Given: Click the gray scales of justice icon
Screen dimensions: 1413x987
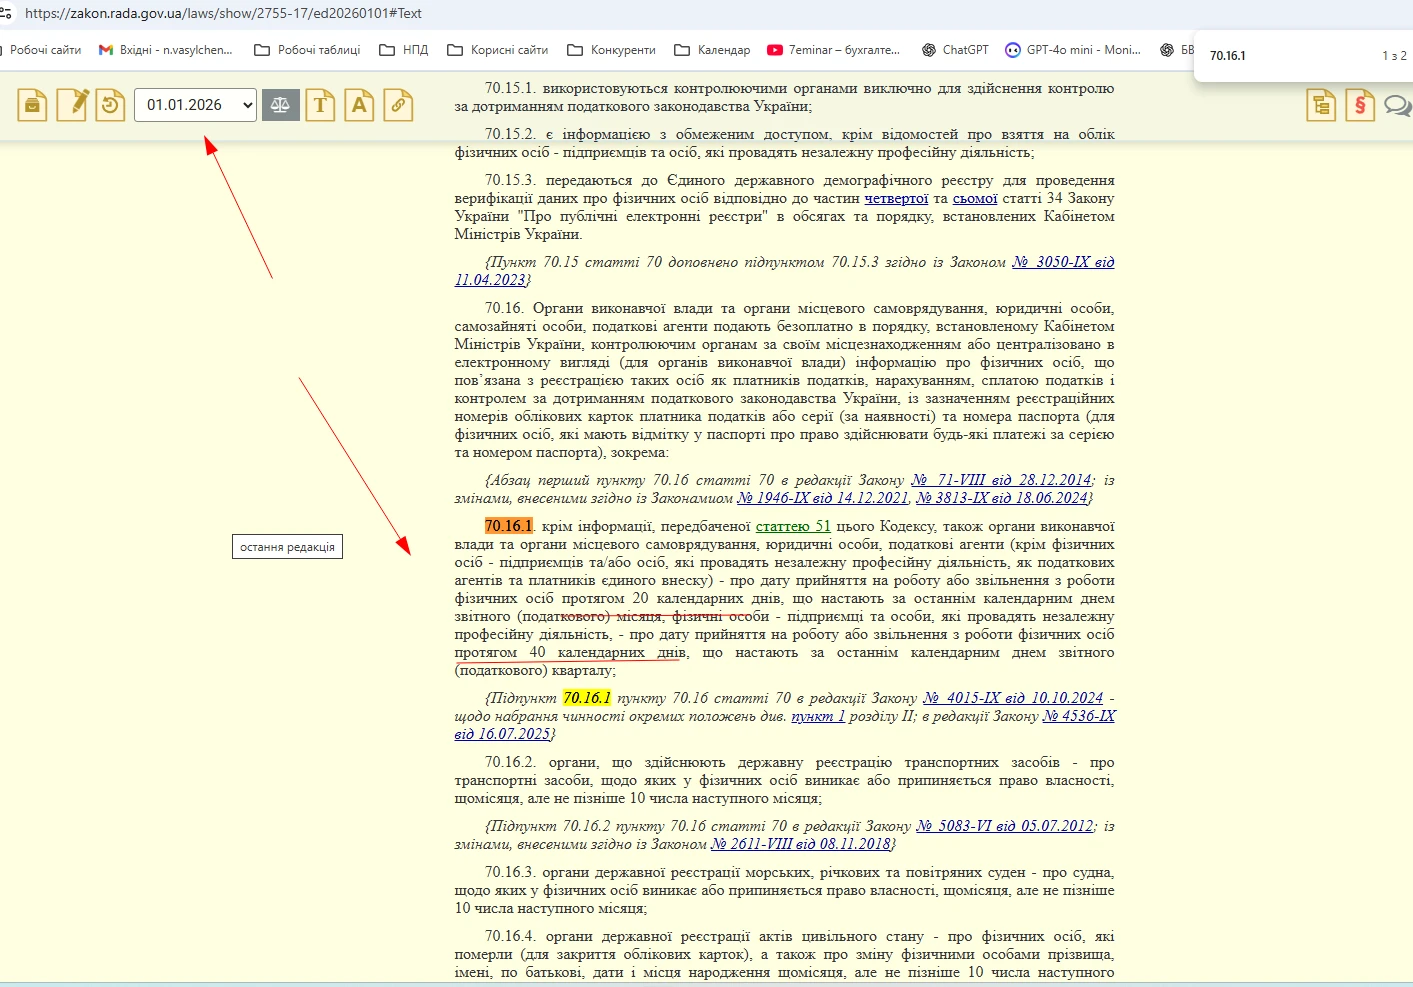Looking at the screenshot, I should [x=281, y=105].
